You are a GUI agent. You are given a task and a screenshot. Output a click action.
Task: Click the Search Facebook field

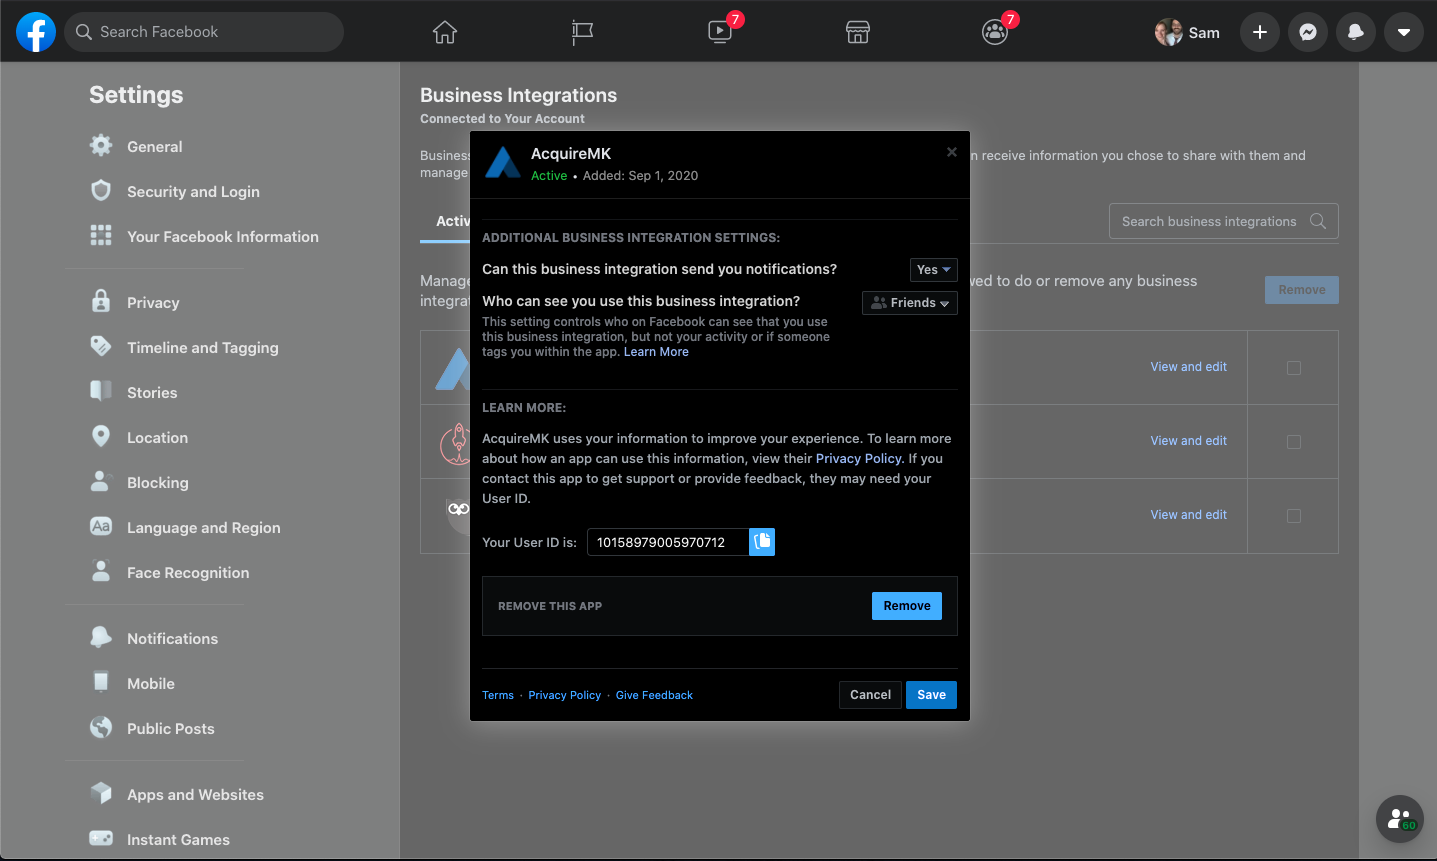204,32
